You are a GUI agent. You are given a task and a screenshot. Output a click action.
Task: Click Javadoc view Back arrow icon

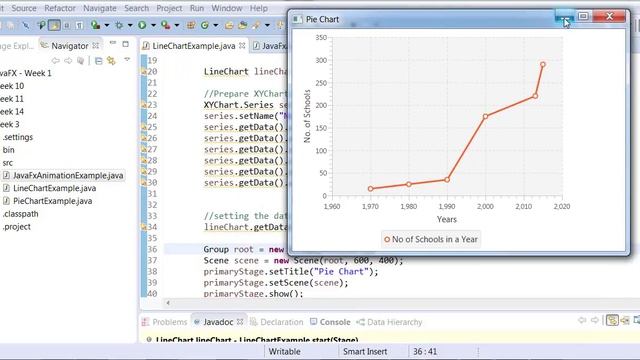pos(582,320)
